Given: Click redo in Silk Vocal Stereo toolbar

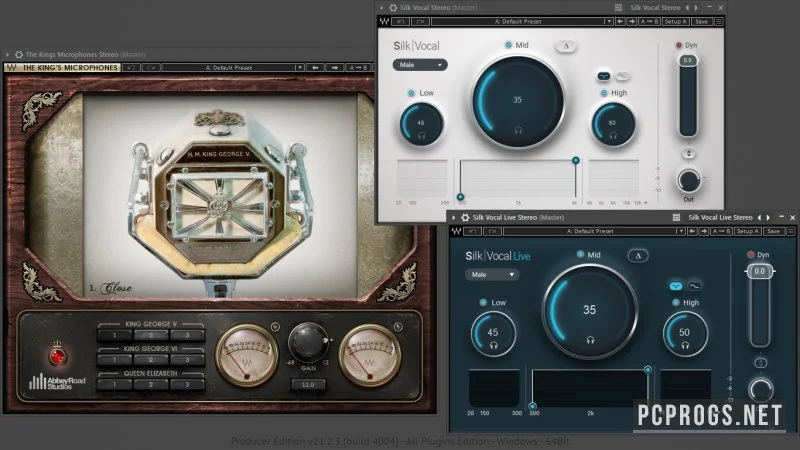Looking at the screenshot, I should pyautogui.click(x=420, y=21).
